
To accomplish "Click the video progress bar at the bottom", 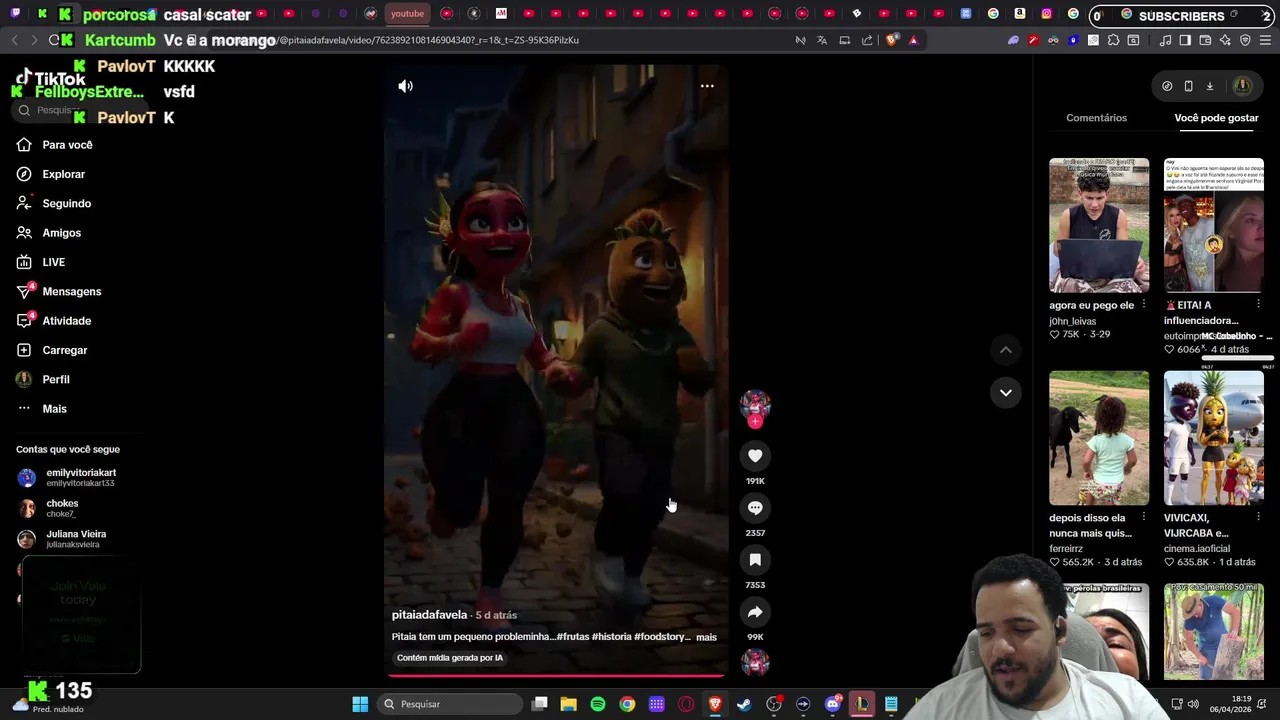I will coord(556,675).
